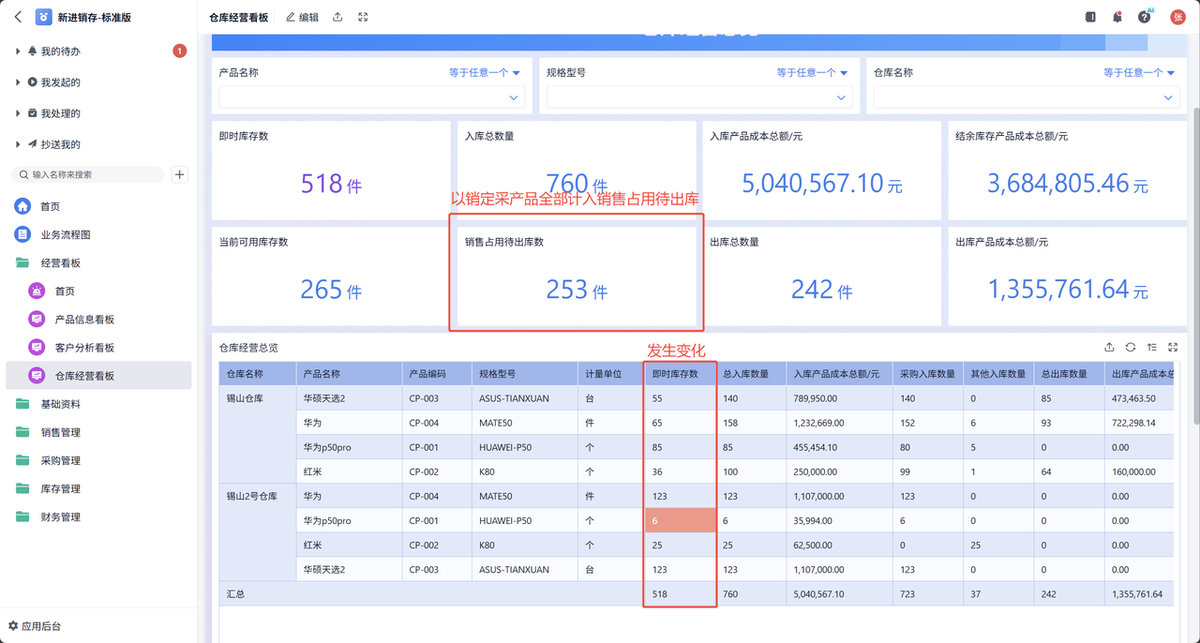The image size is (1200, 643).
Task: Open the 产品名称 value select box
Action: pyautogui.click(x=371, y=97)
